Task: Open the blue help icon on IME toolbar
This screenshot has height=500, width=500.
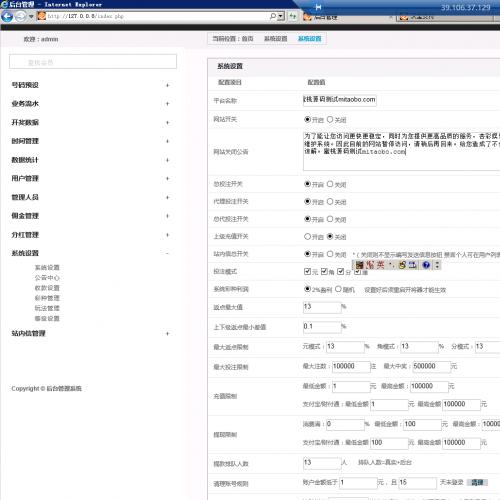Action: coord(426,265)
